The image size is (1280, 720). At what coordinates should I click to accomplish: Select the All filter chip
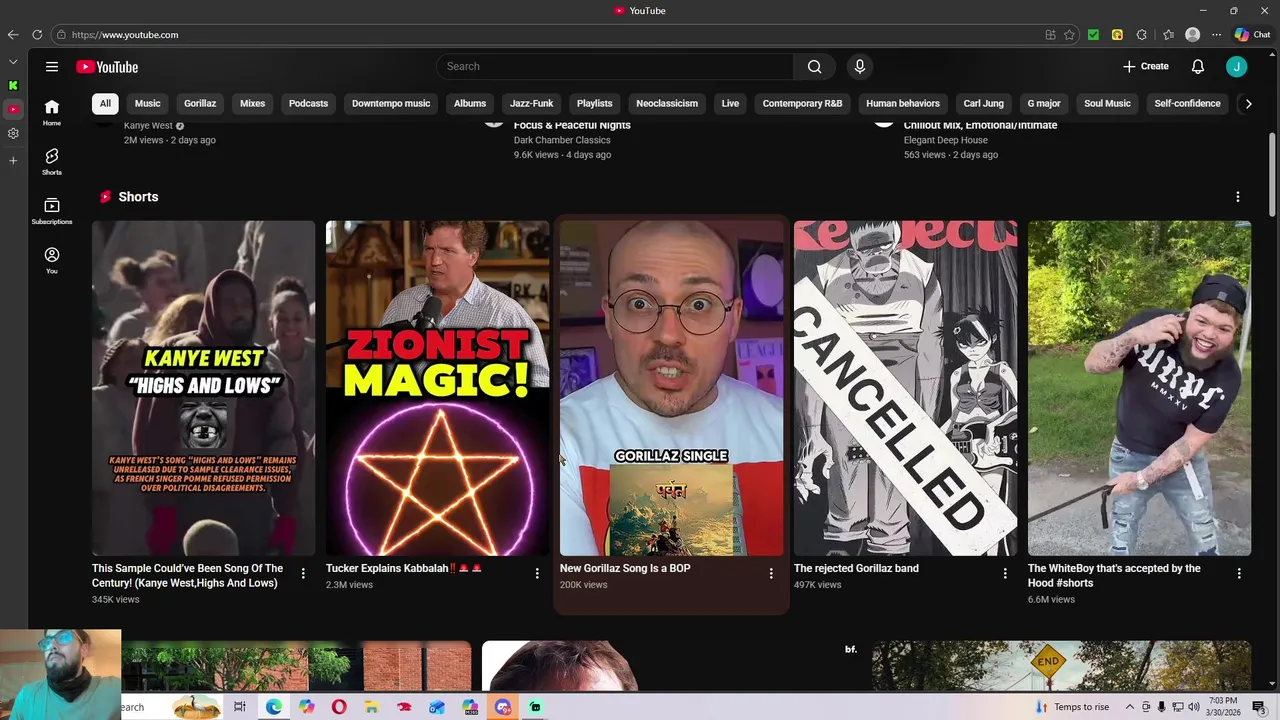tap(105, 103)
